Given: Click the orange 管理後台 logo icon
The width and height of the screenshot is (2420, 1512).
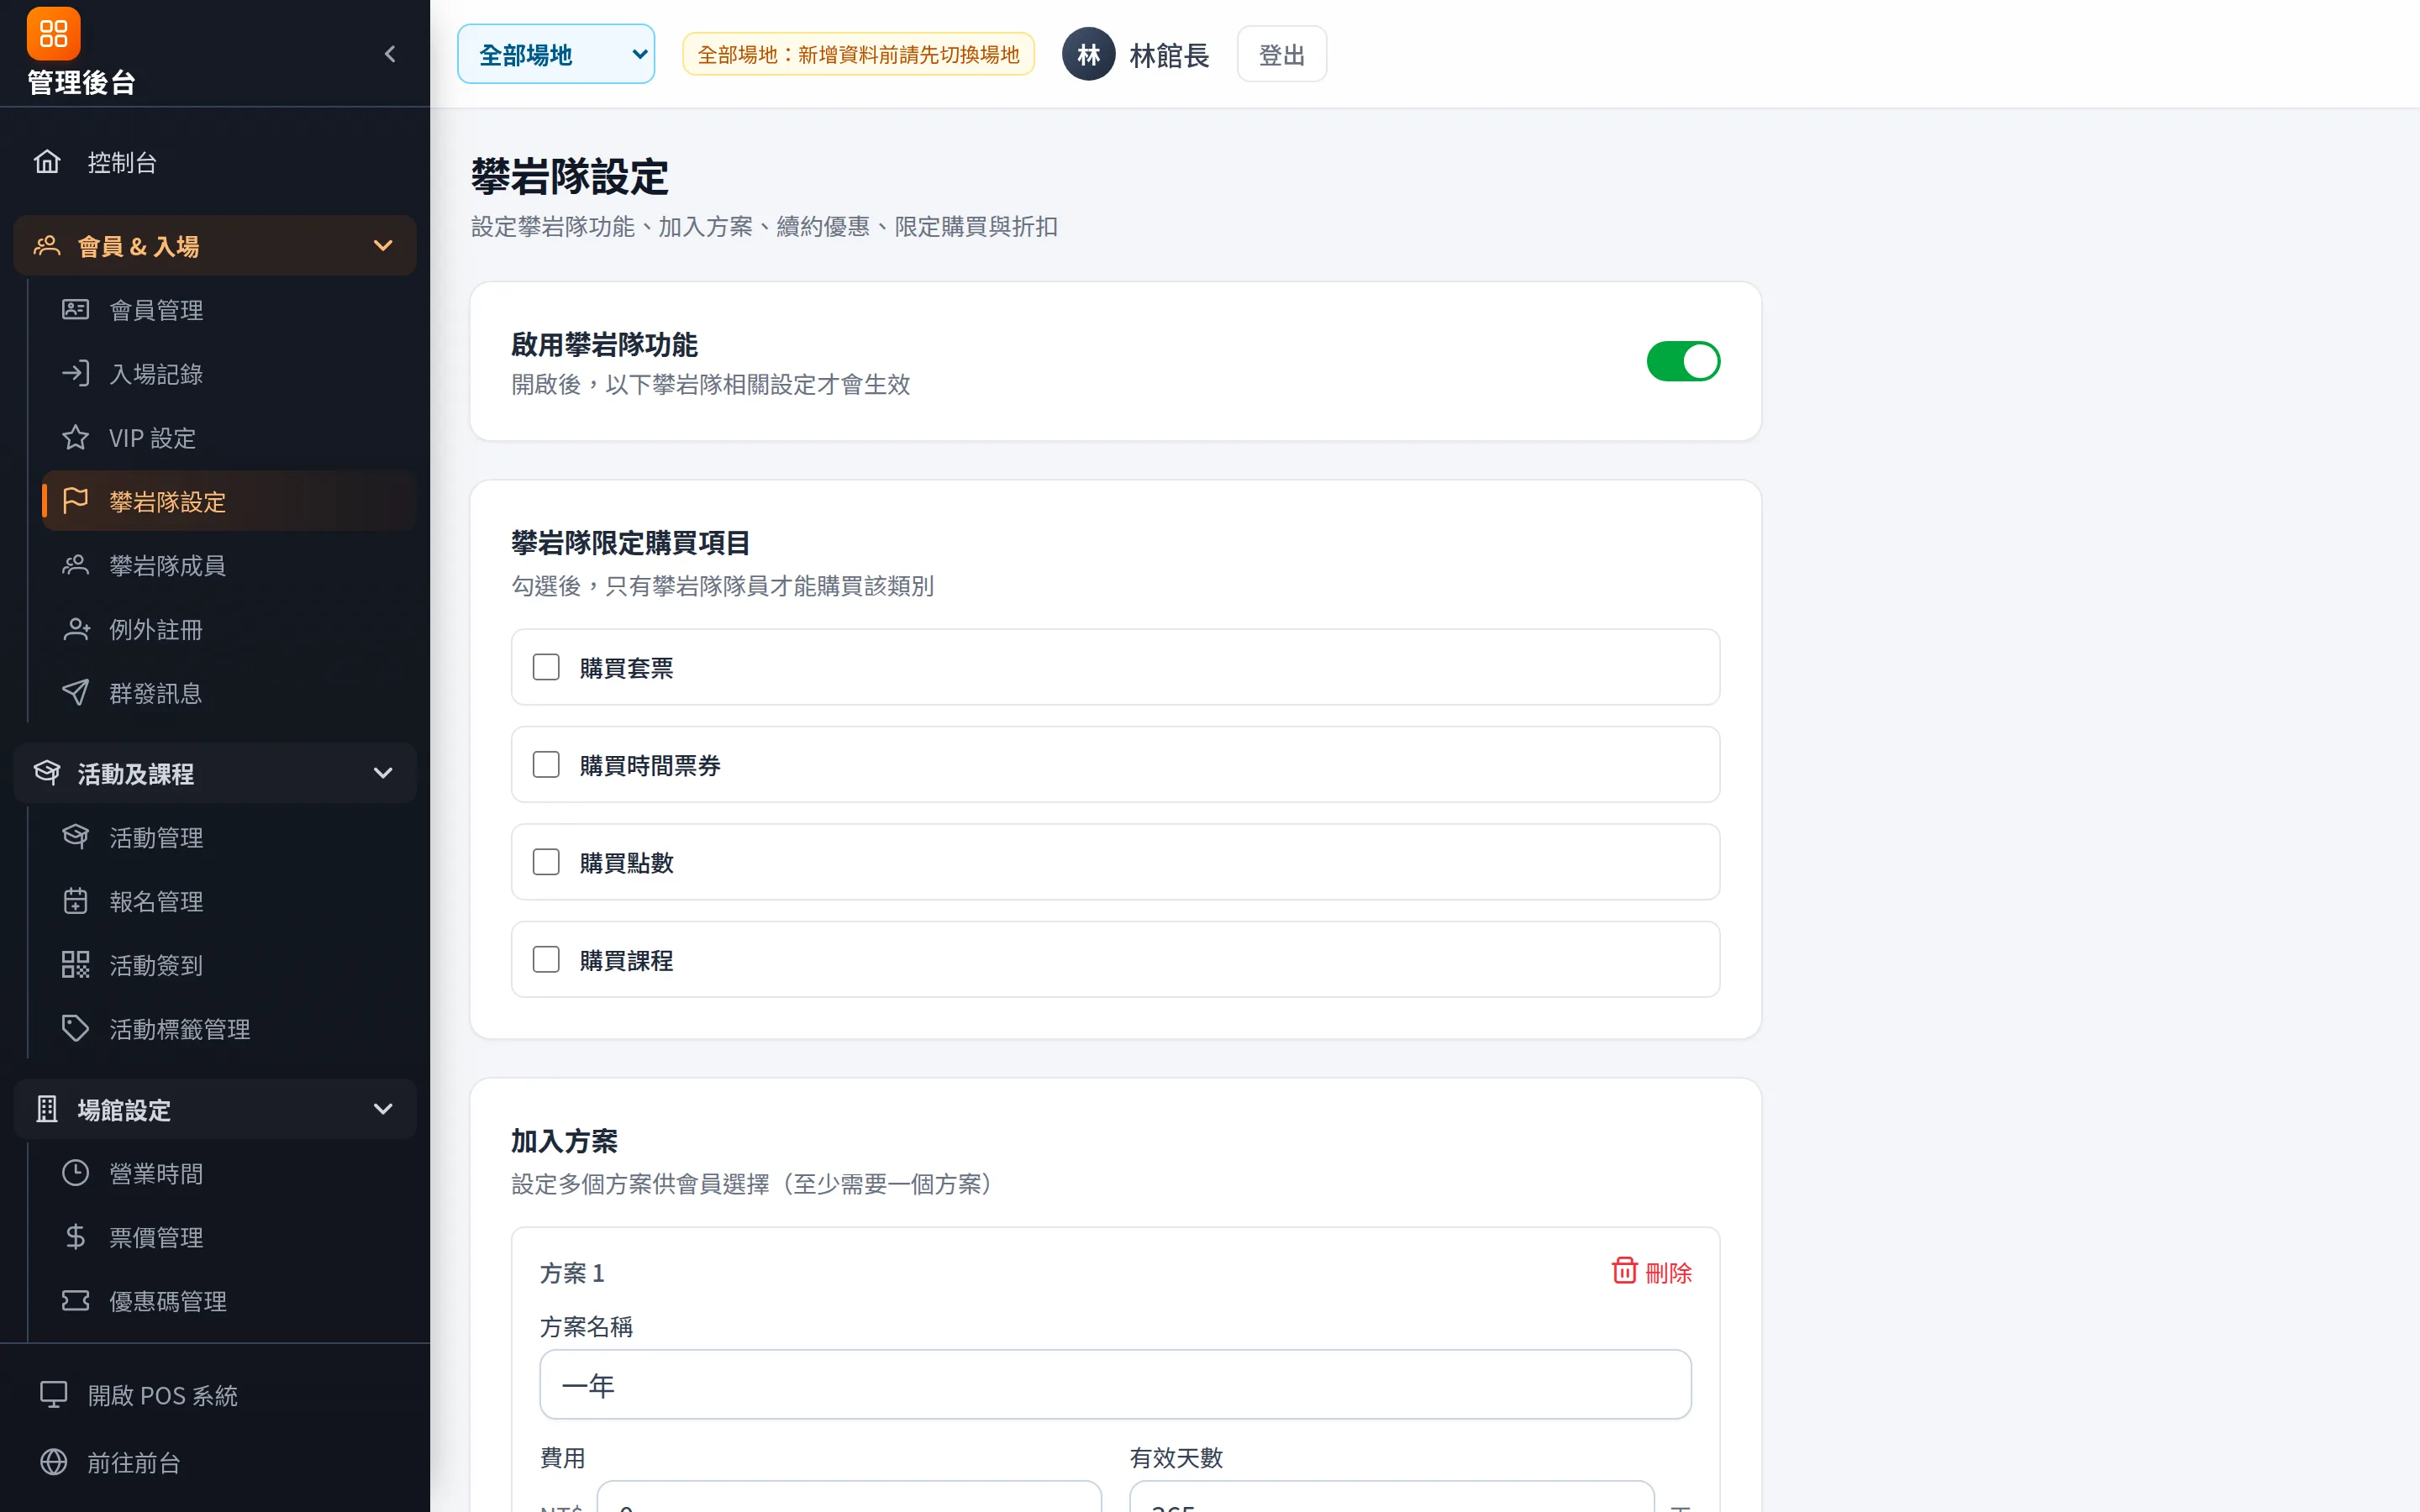Looking at the screenshot, I should tap(53, 34).
